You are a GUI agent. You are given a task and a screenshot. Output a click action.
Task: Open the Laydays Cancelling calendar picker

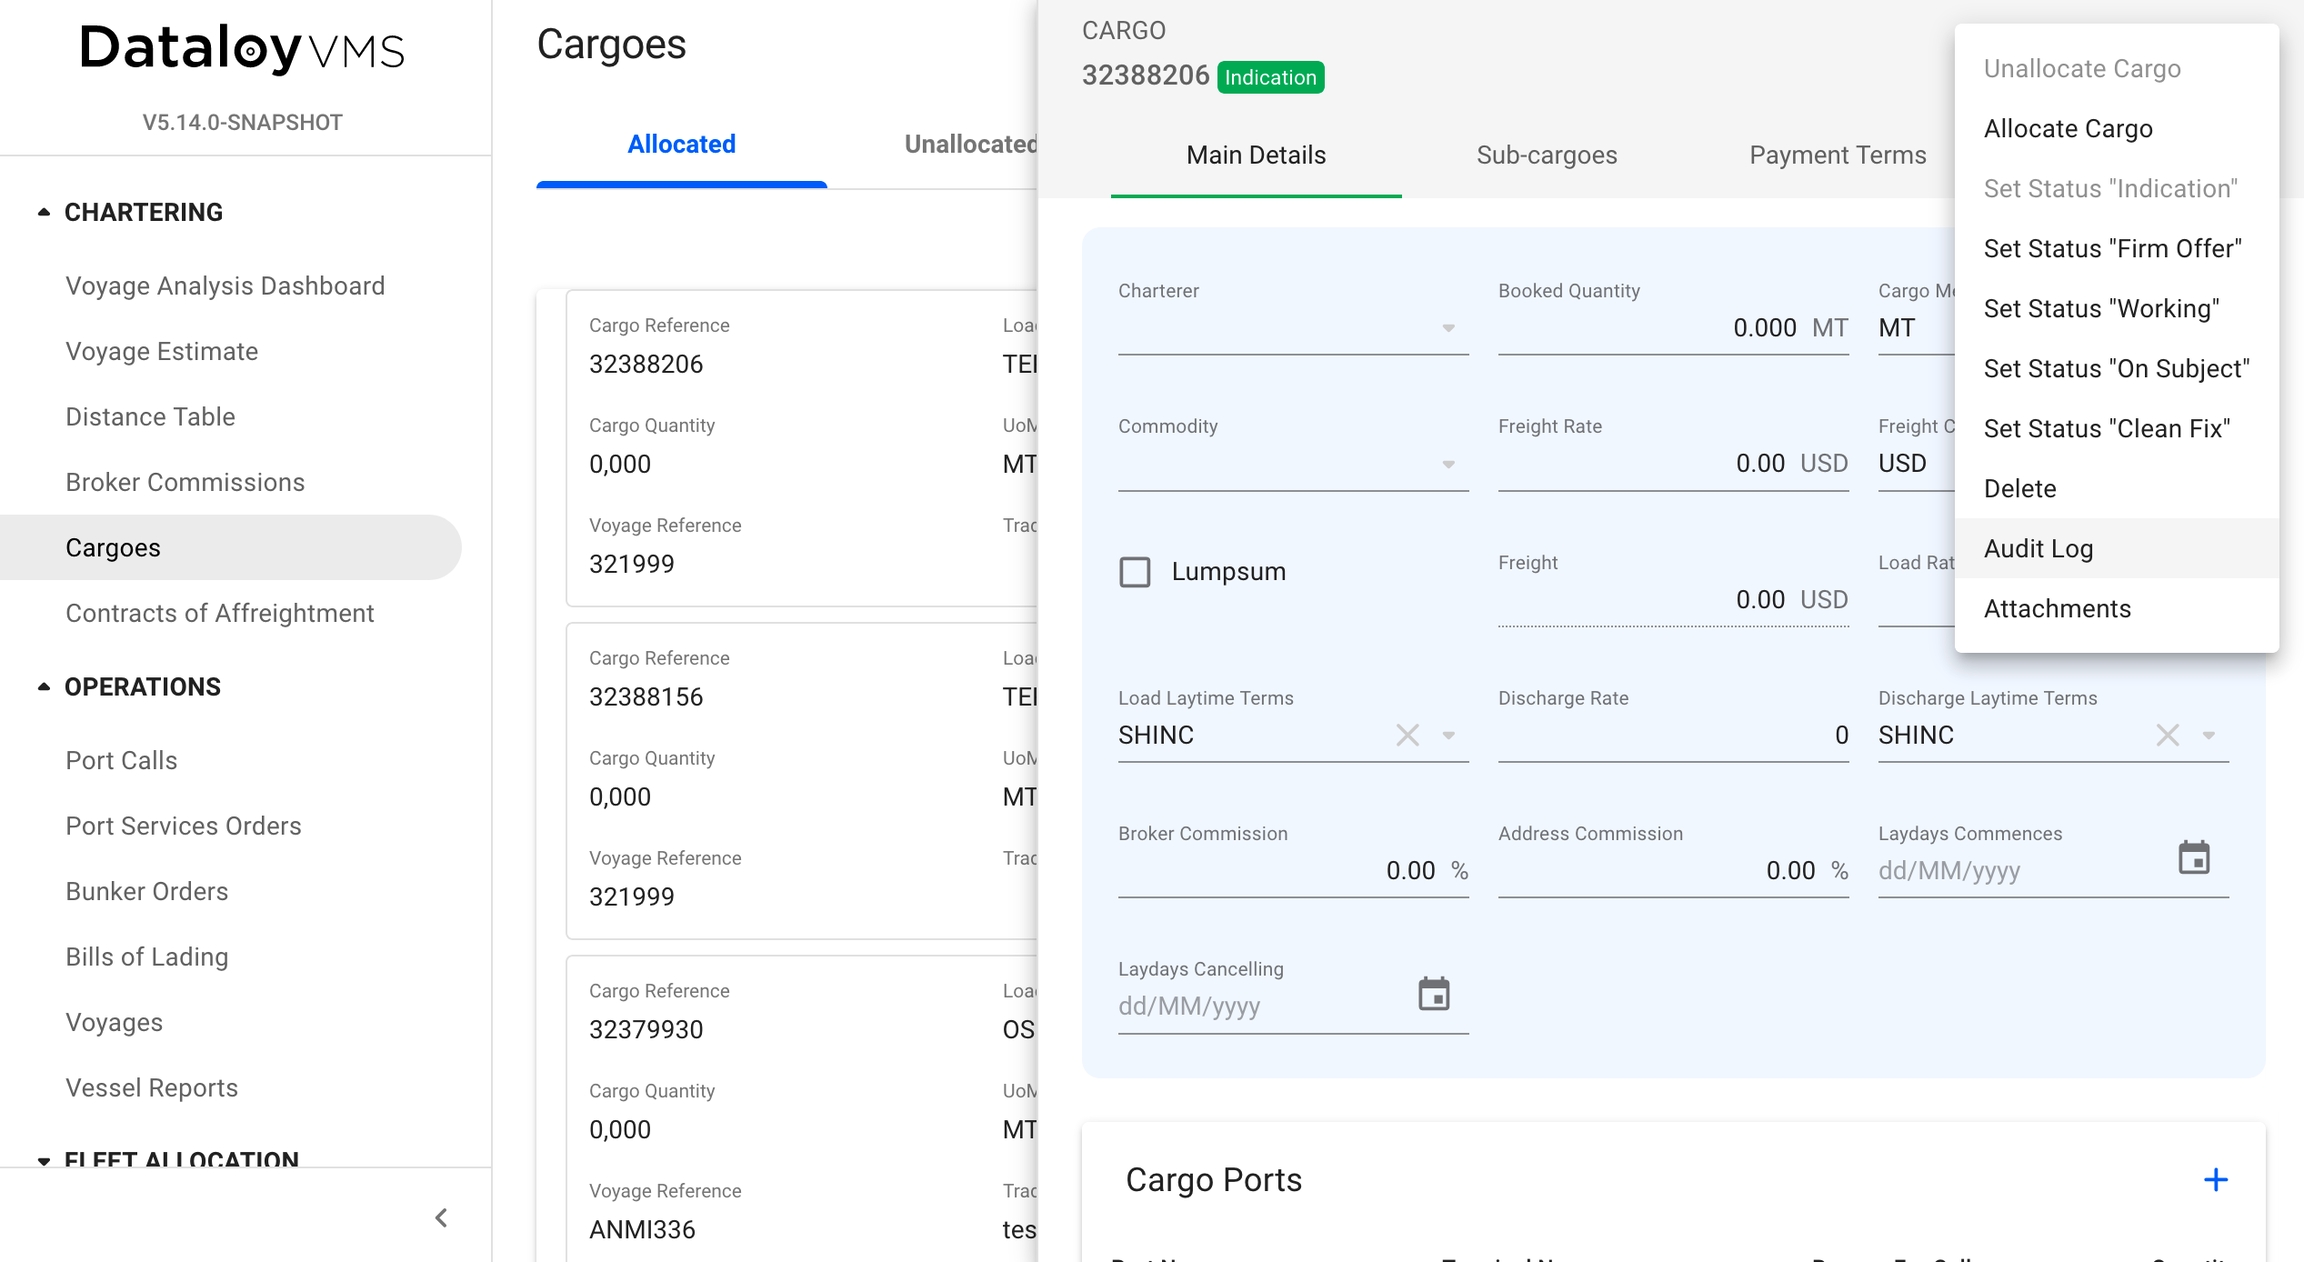[1433, 994]
